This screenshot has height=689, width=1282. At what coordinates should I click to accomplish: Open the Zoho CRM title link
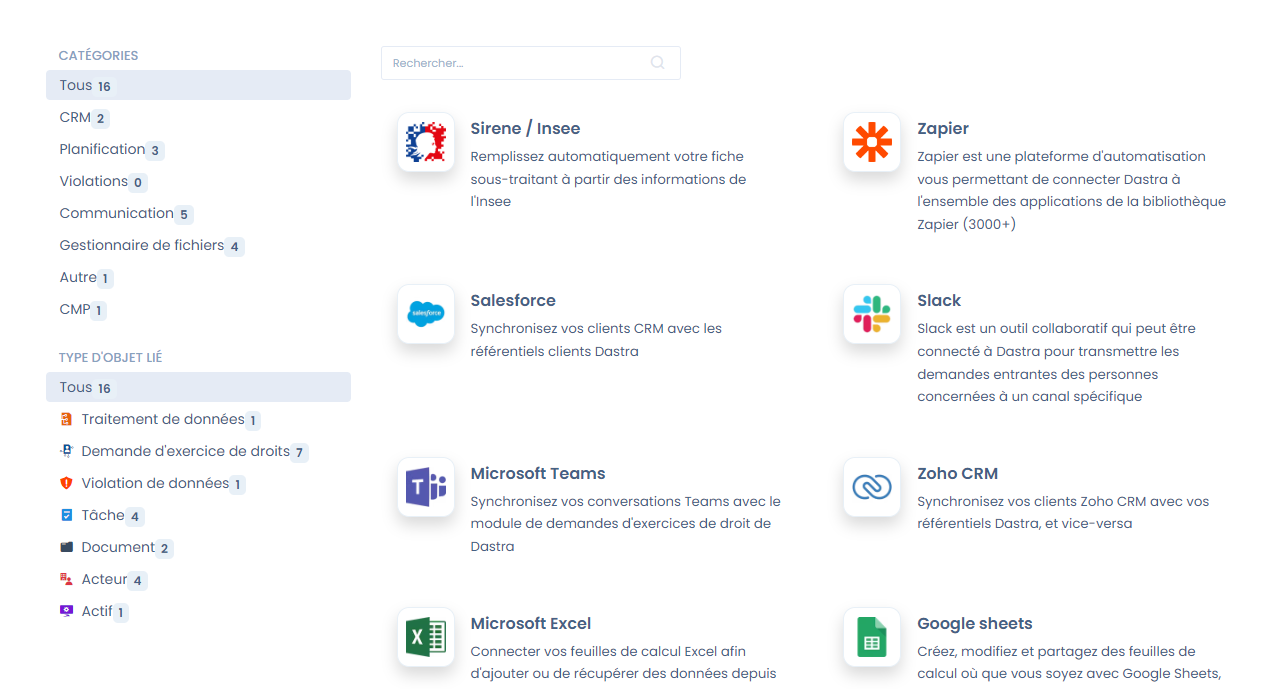[x=958, y=473]
